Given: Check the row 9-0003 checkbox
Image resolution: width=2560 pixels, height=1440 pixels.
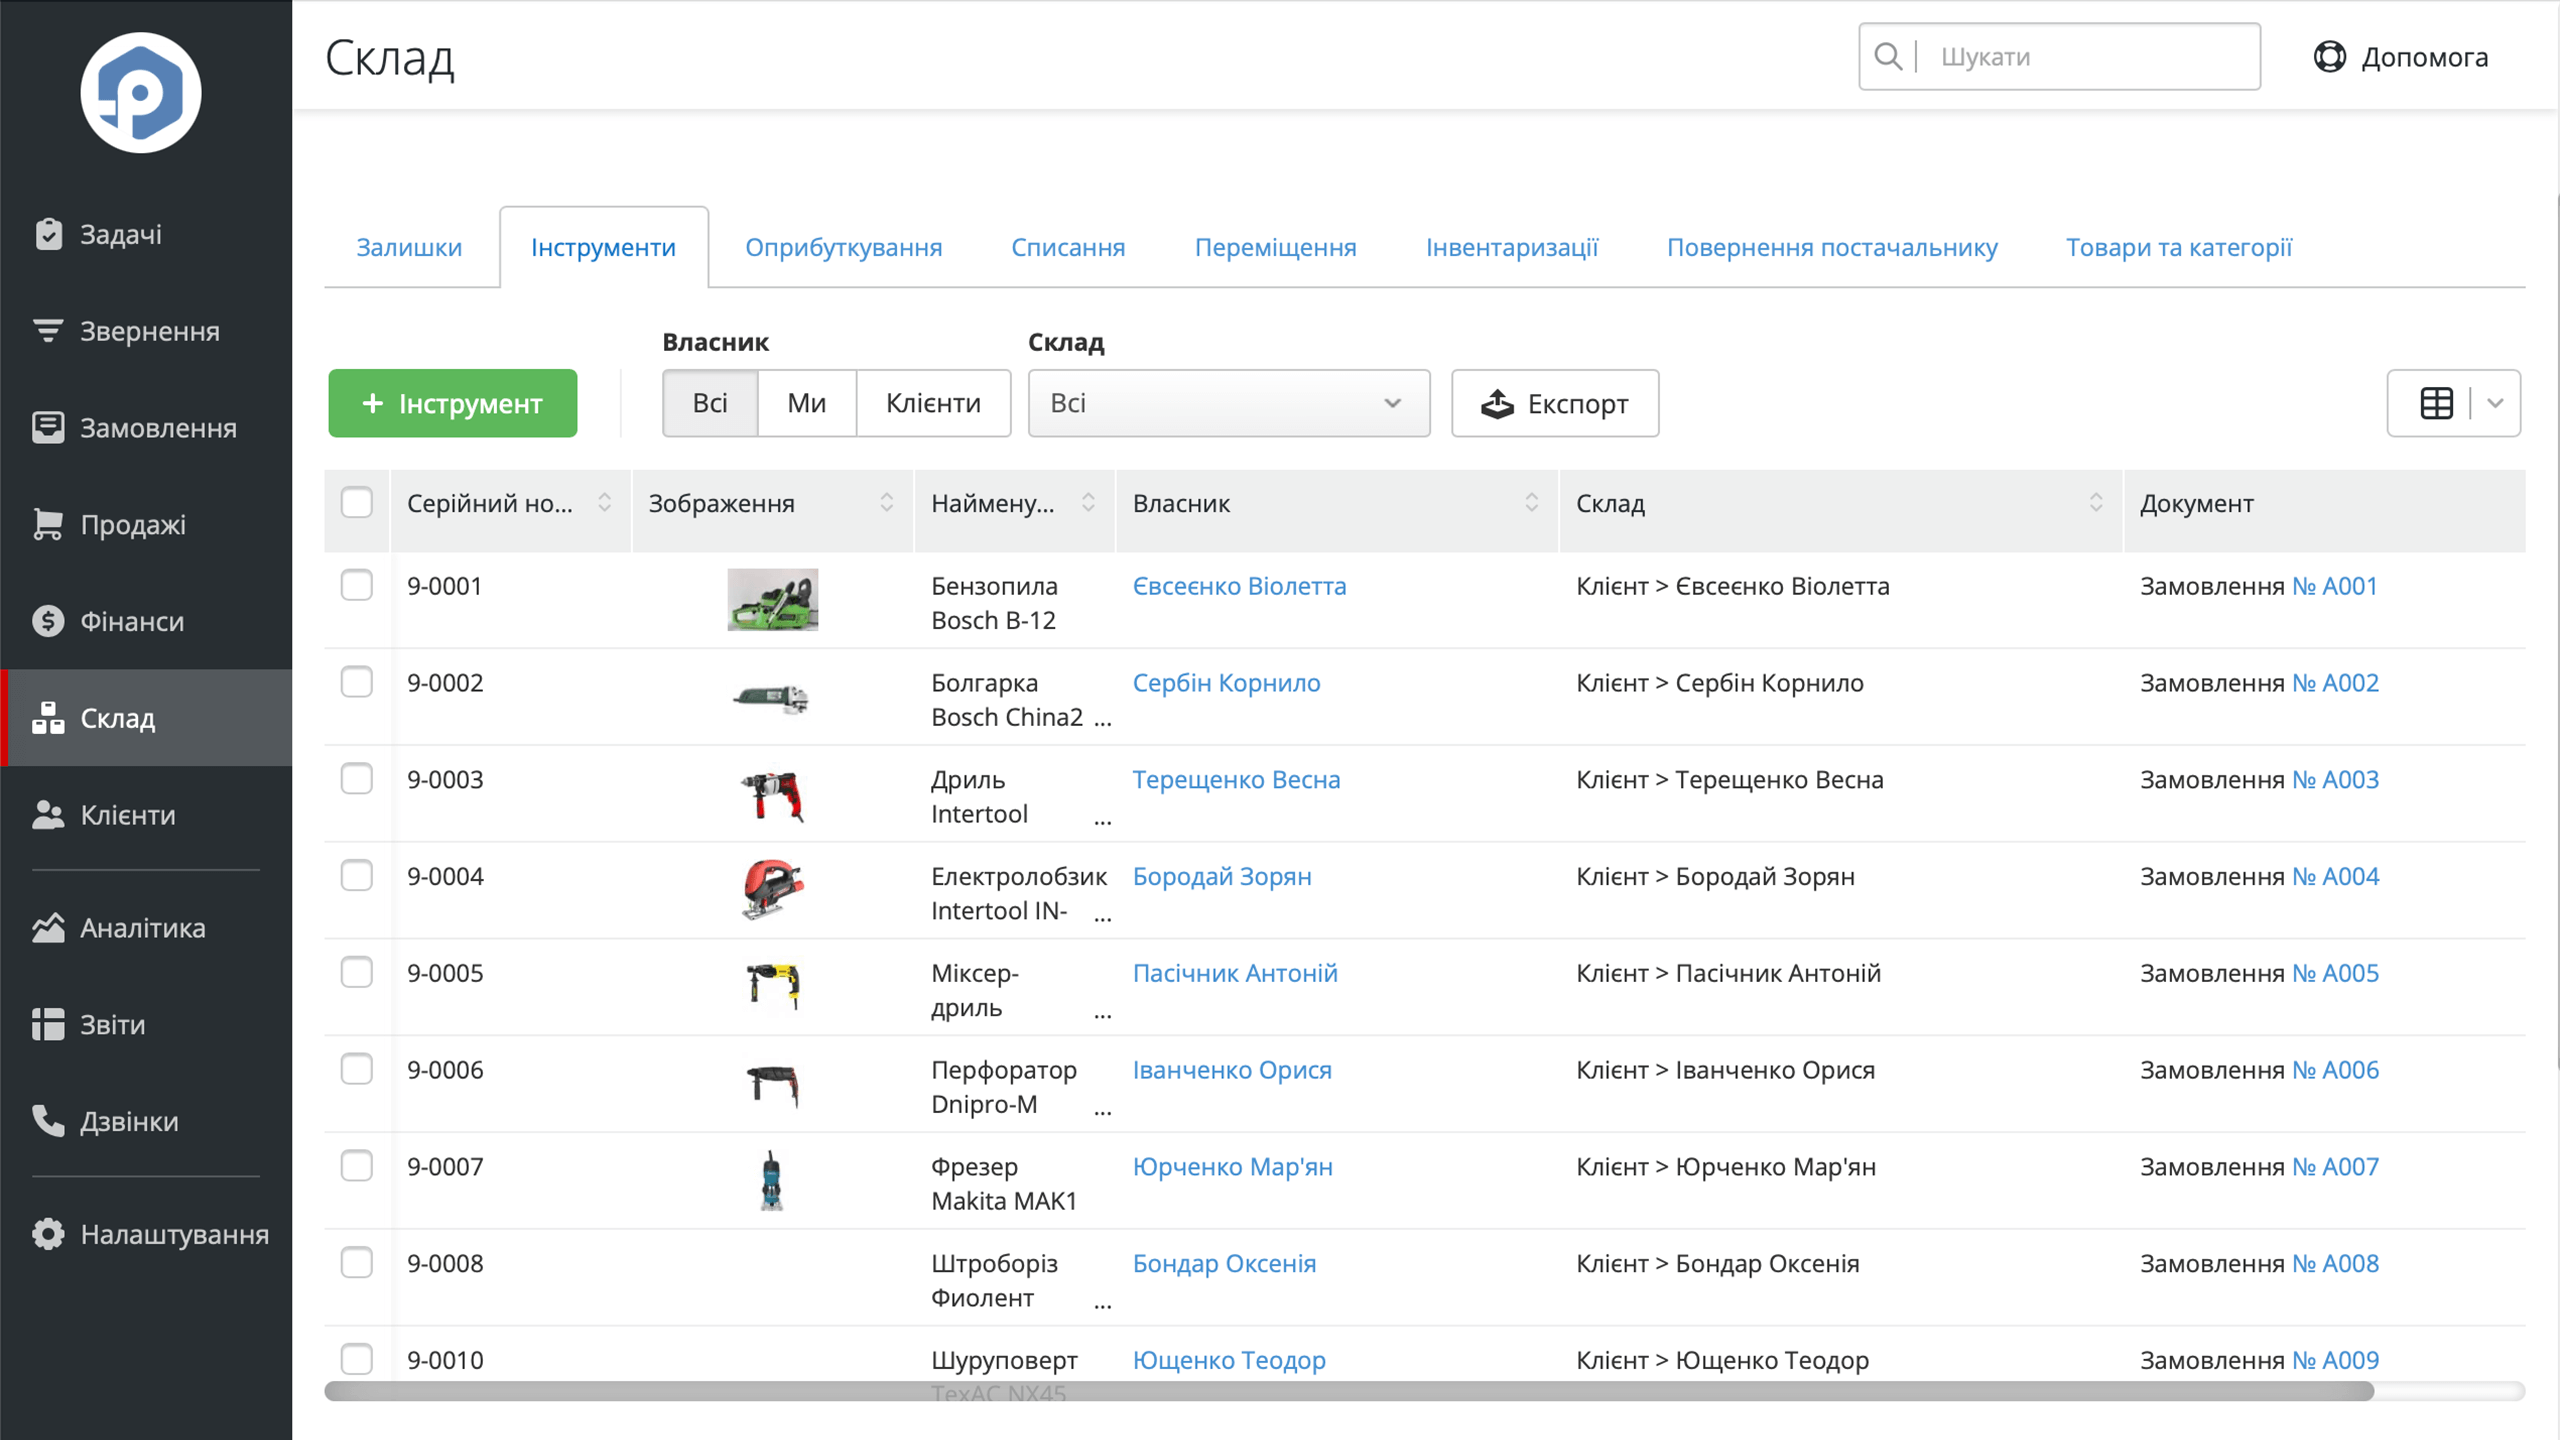Looking at the screenshot, I should (357, 779).
